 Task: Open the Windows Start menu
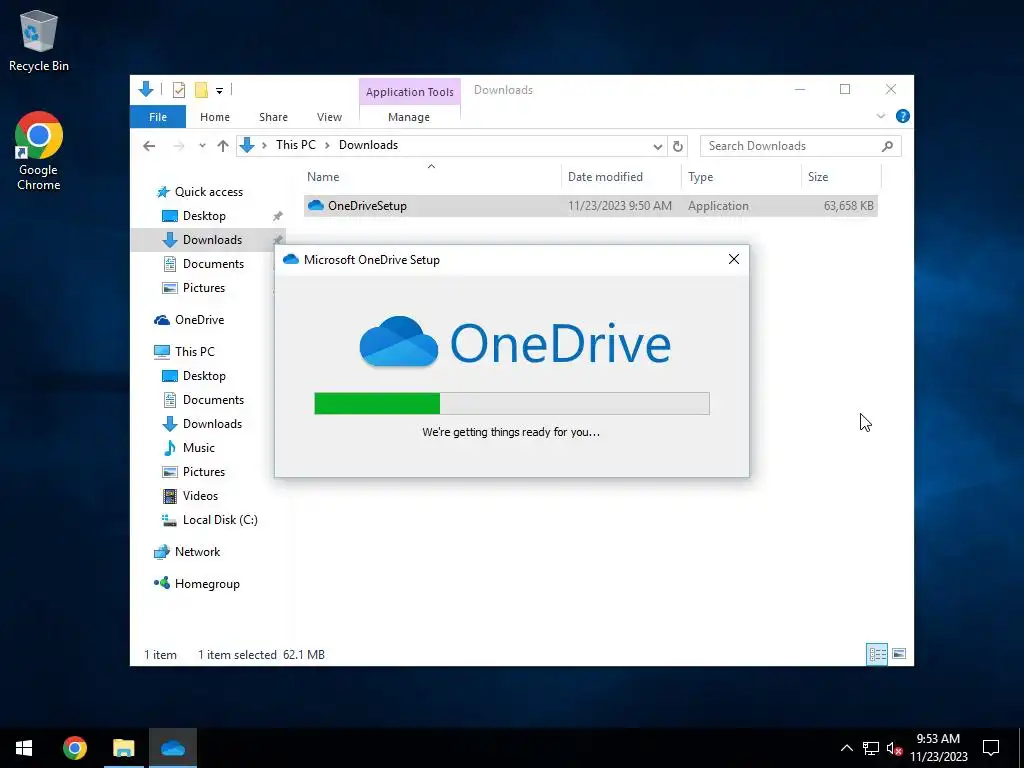tap(24, 748)
